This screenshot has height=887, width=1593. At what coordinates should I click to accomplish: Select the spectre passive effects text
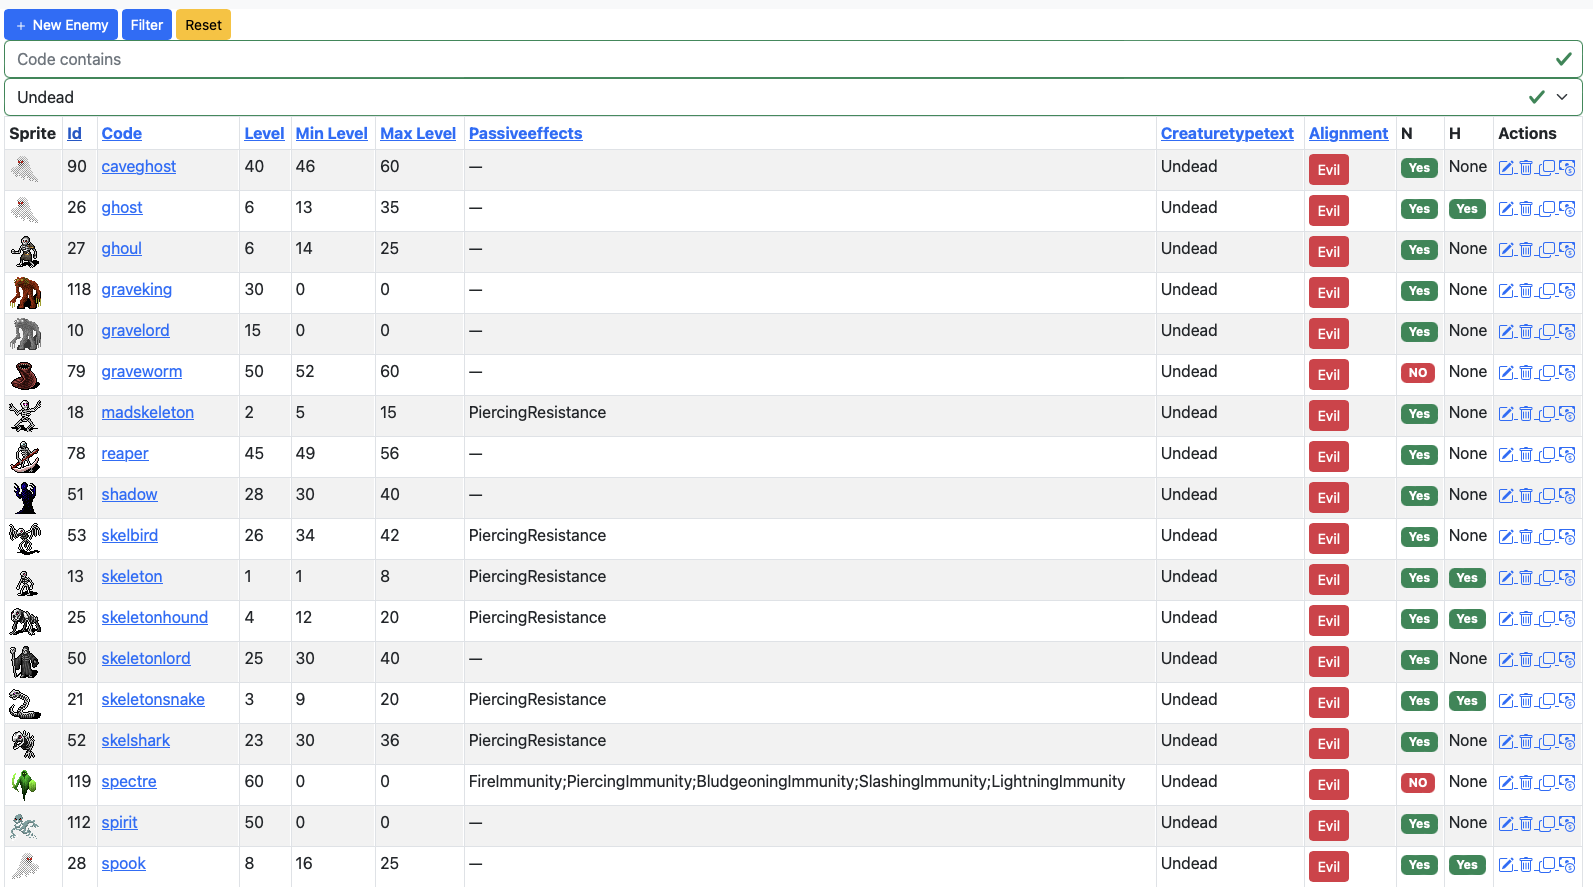click(797, 781)
